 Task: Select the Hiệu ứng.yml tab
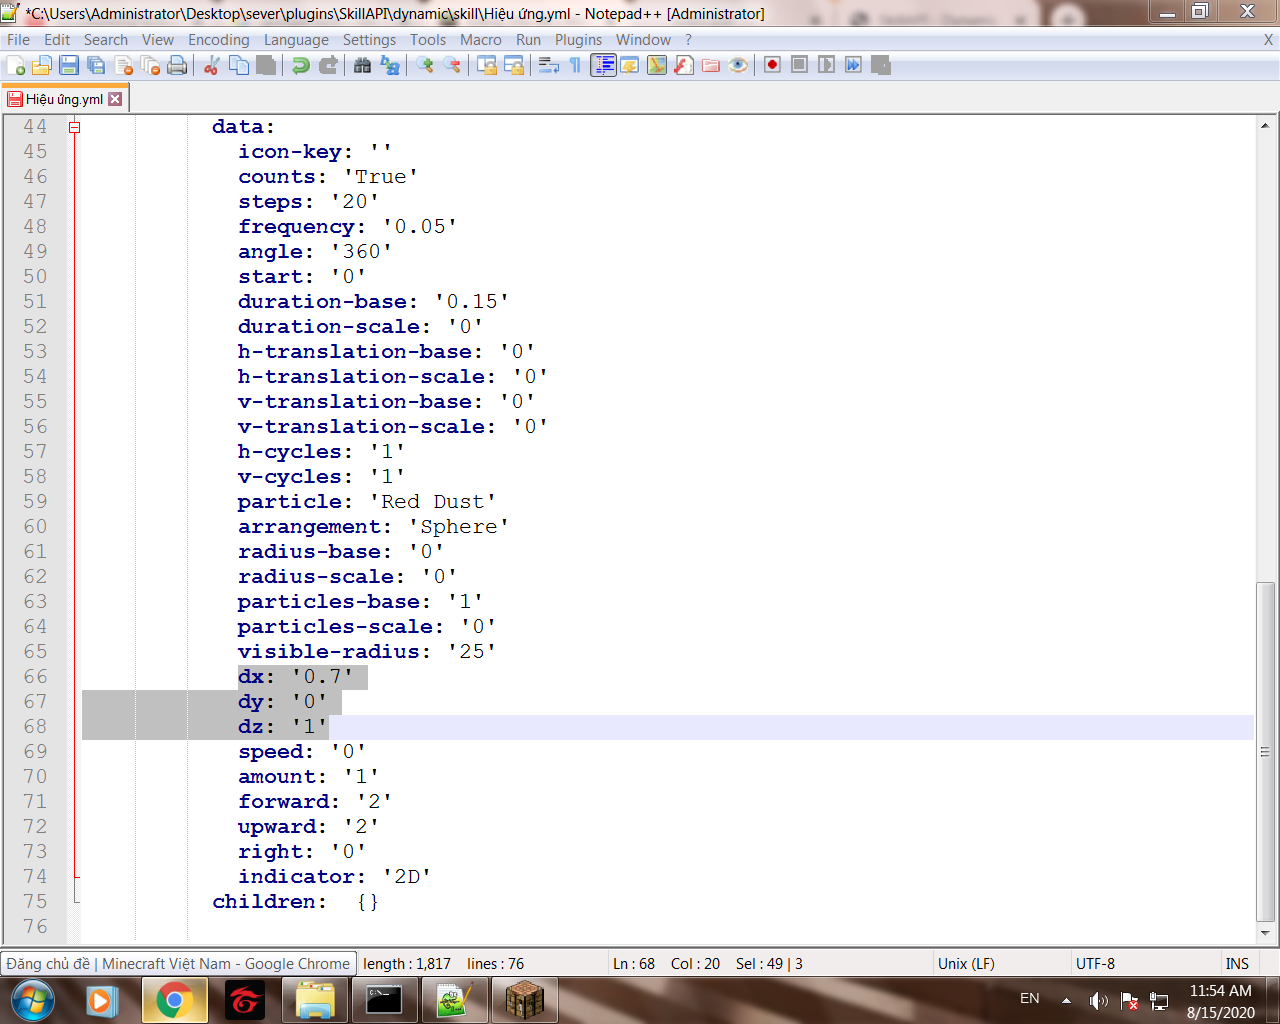pos(63,99)
